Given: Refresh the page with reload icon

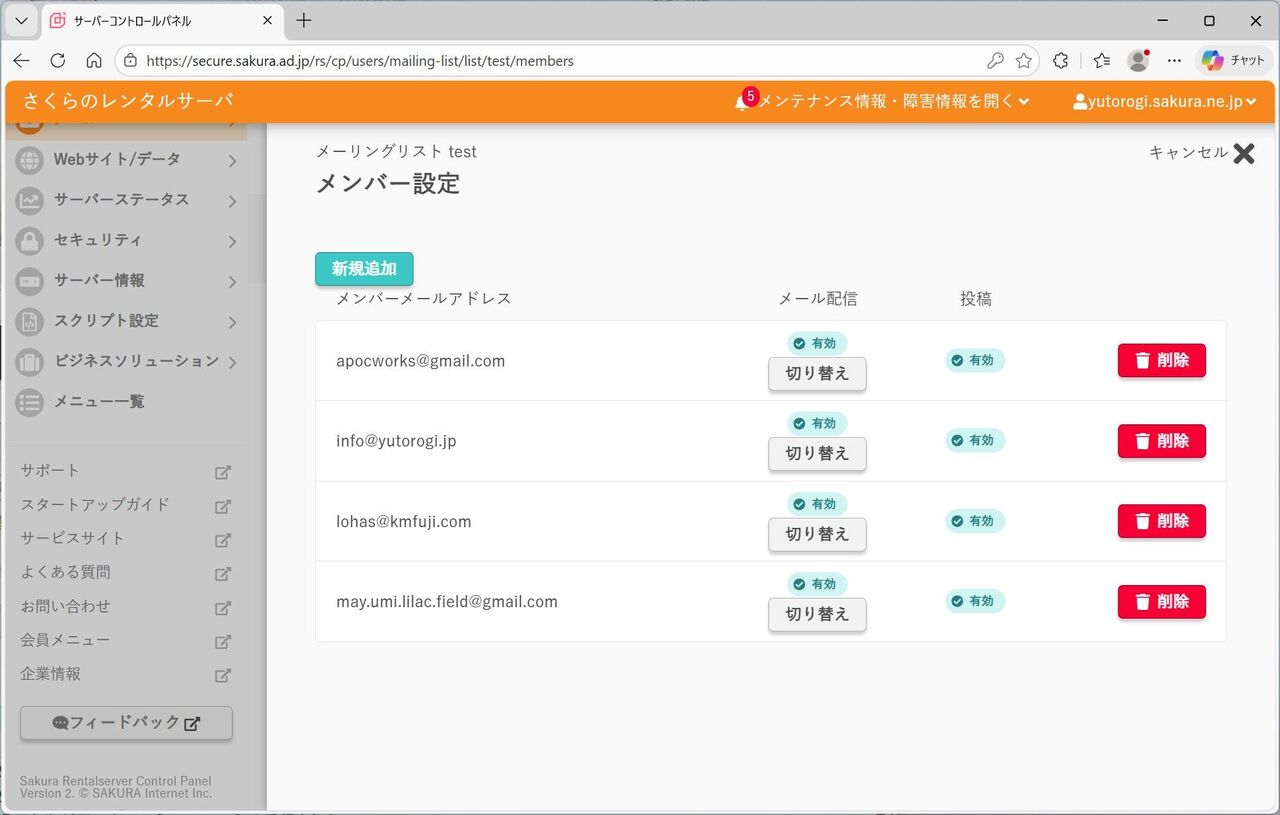Looking at the screenshot, I should (57, 60).
